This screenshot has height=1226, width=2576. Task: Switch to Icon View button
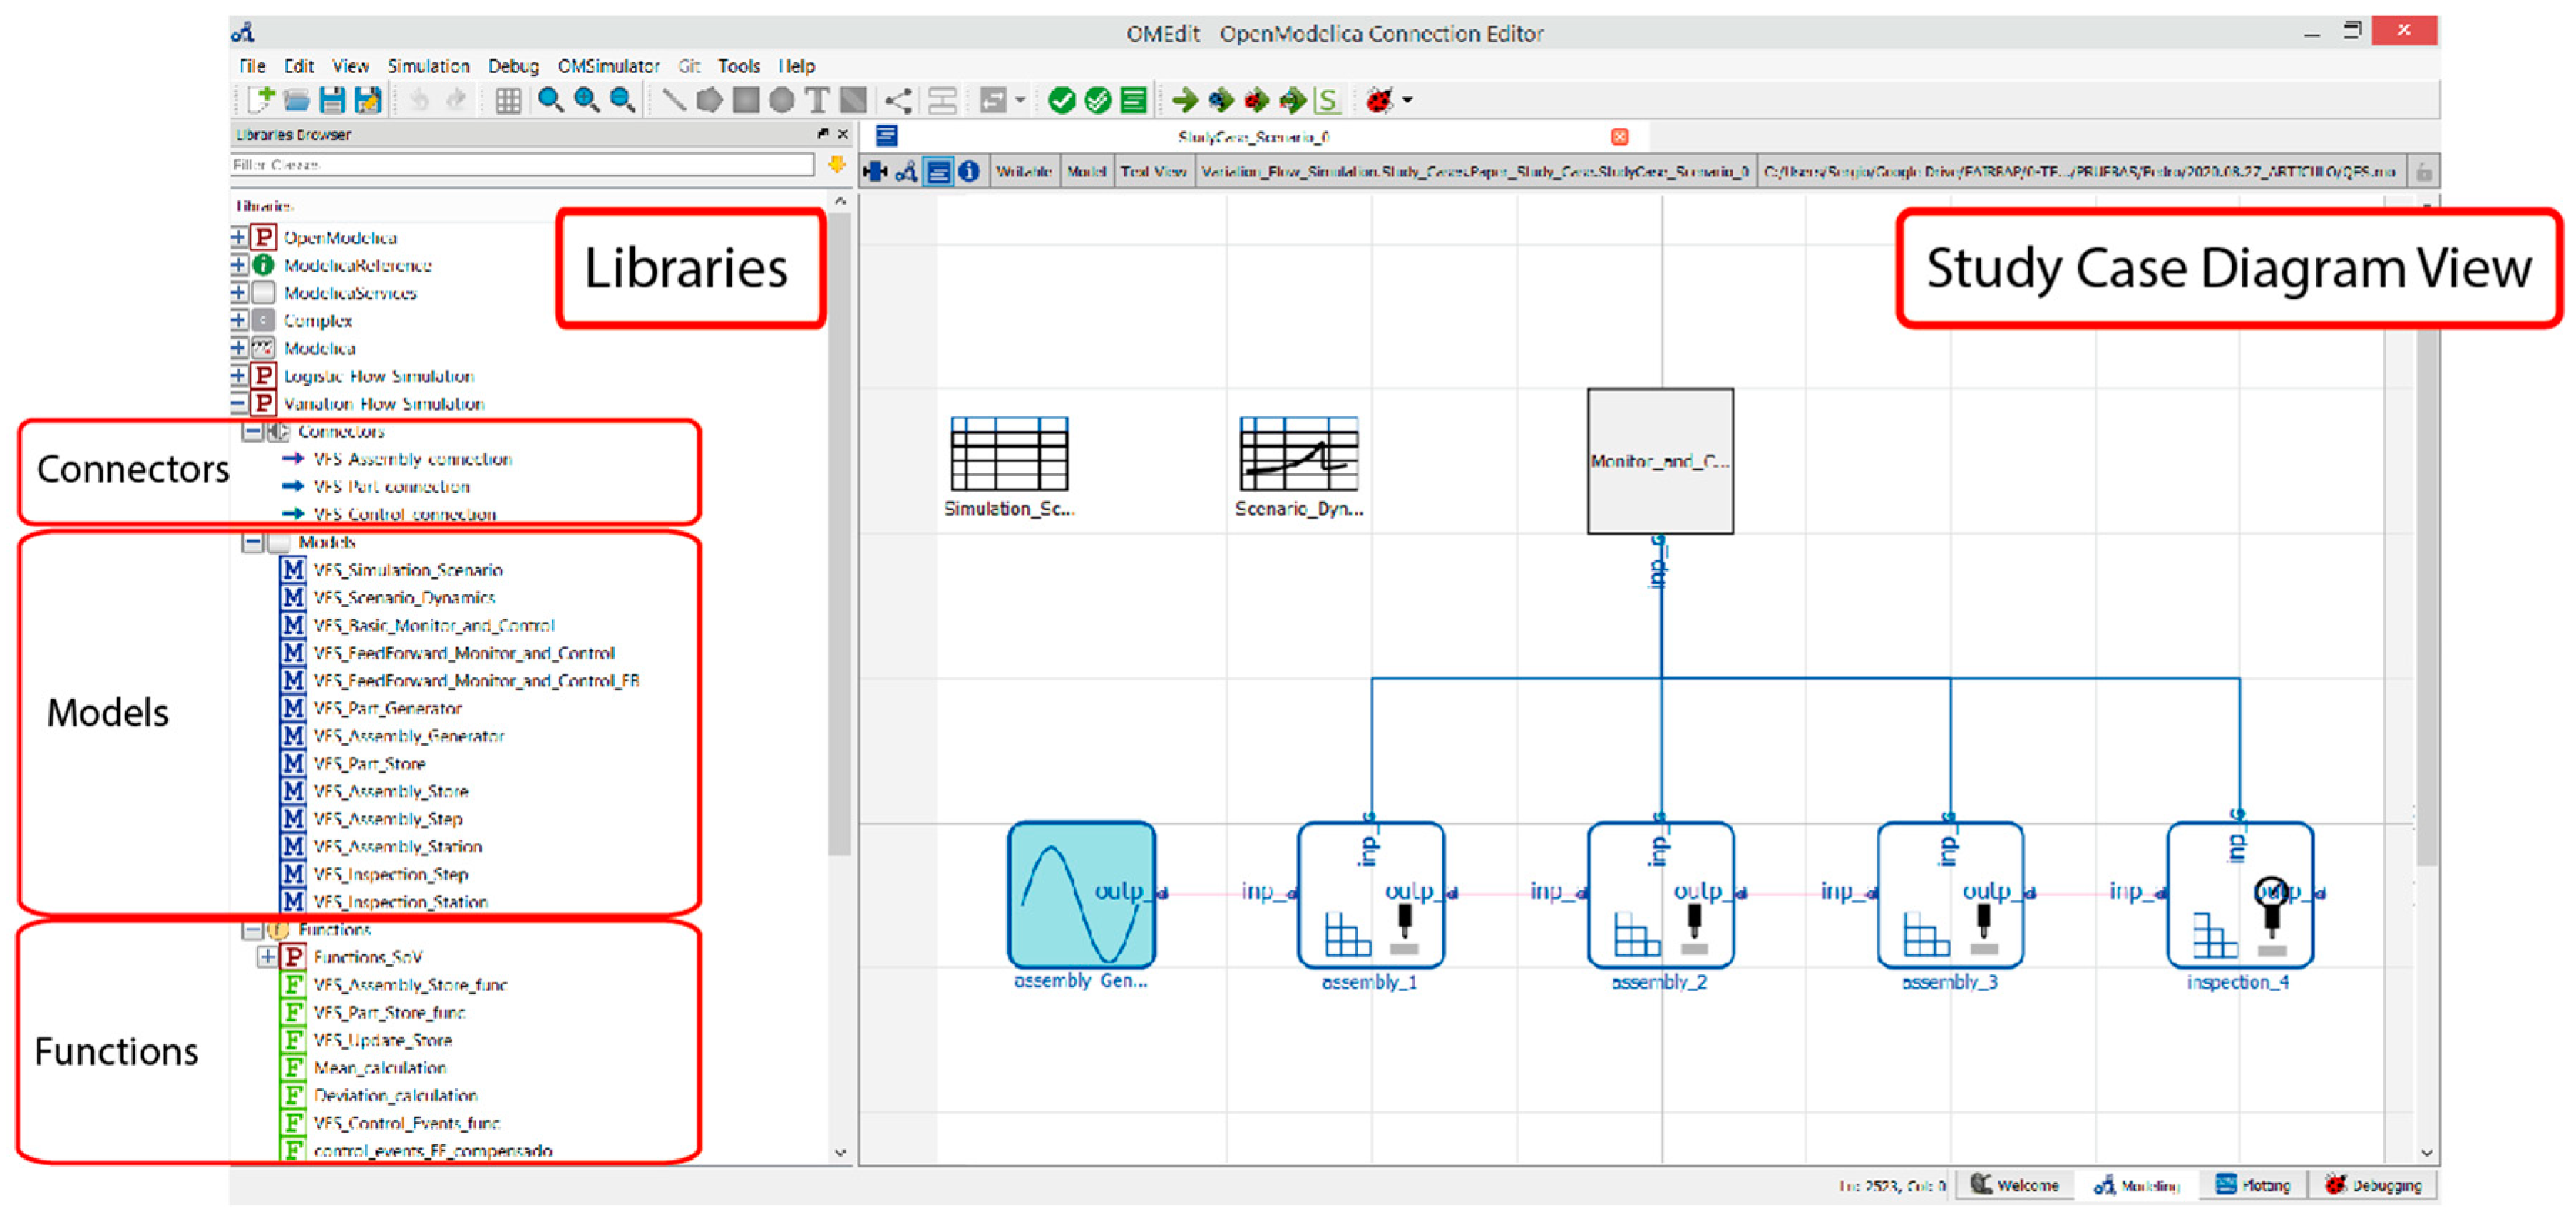click(x=875, y=172)
